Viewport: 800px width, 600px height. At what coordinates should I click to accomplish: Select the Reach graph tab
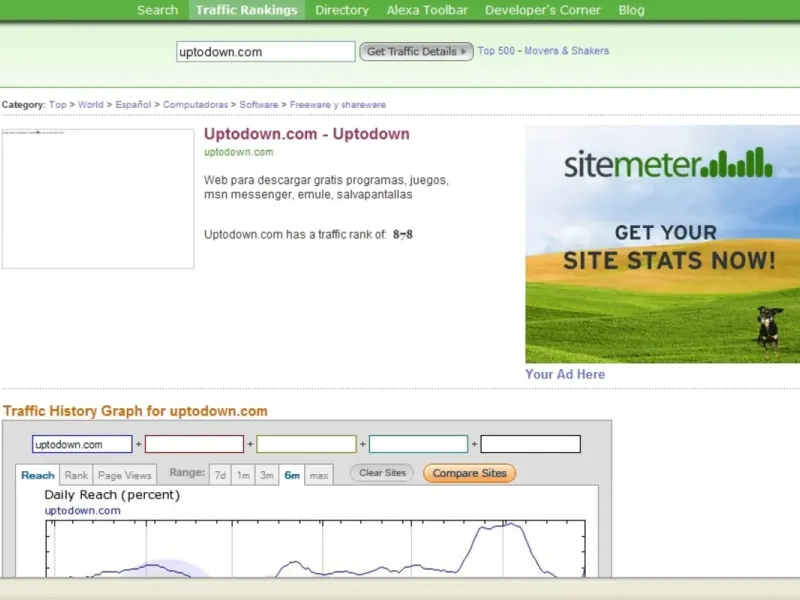pyautogui.click(x=38, y=475)
